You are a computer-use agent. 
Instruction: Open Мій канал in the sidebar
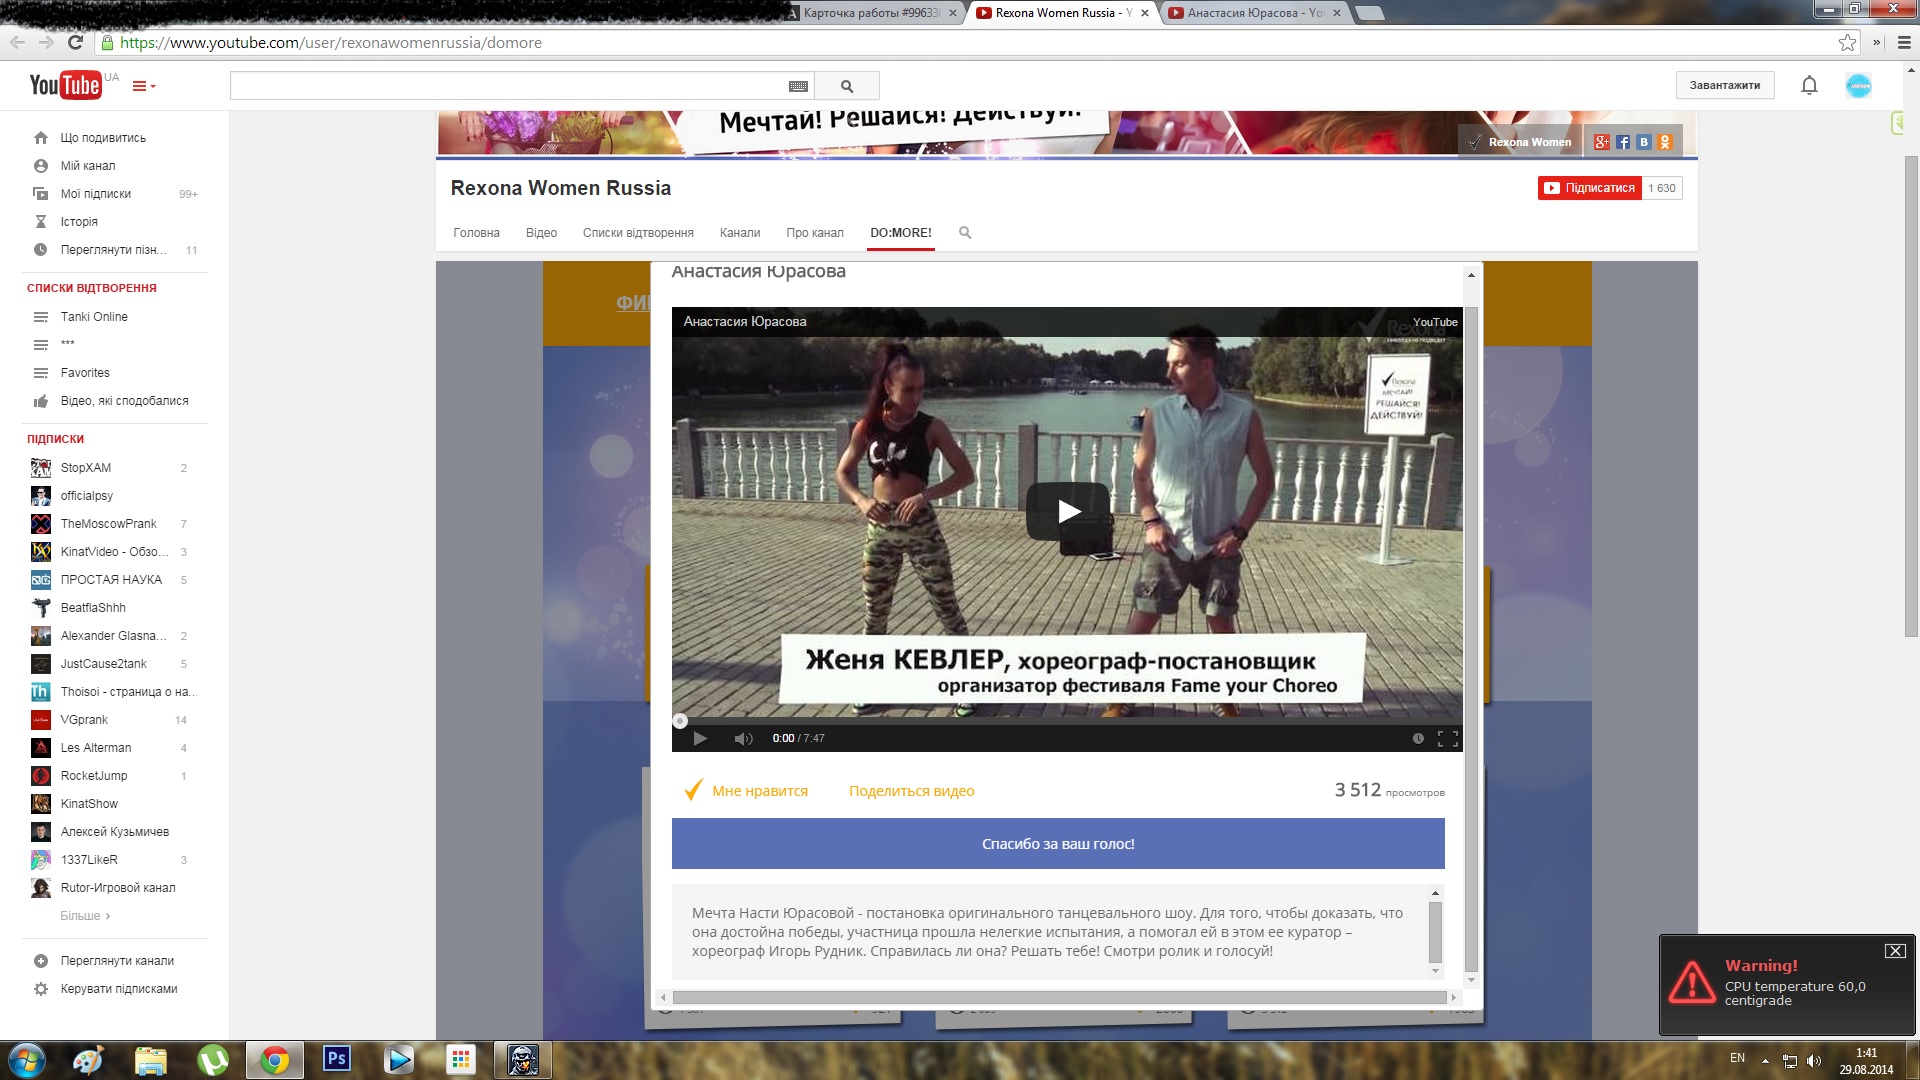click(x=88, y=166)
